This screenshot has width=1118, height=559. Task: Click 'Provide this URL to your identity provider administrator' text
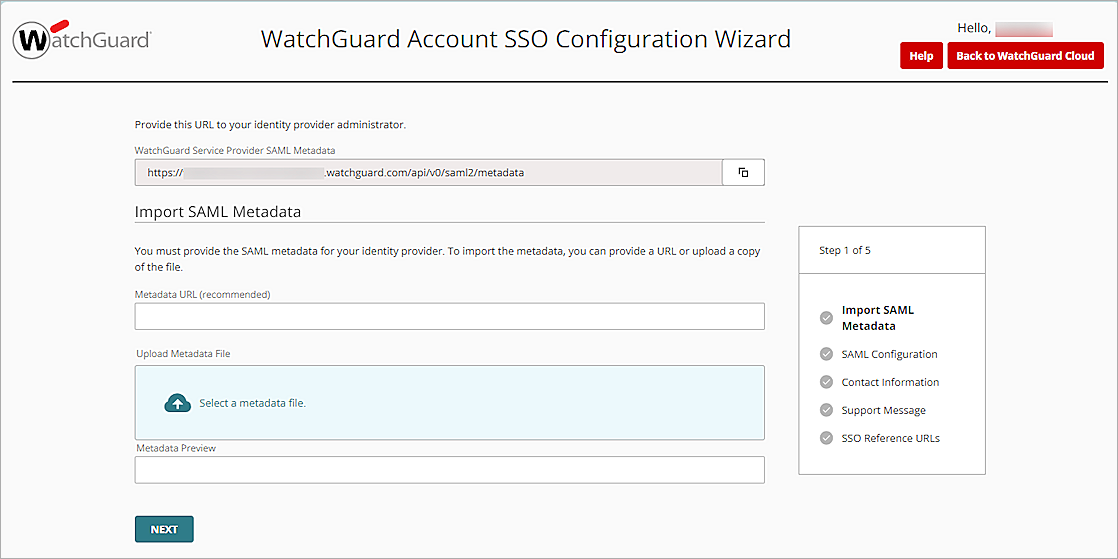click(270, 125)
